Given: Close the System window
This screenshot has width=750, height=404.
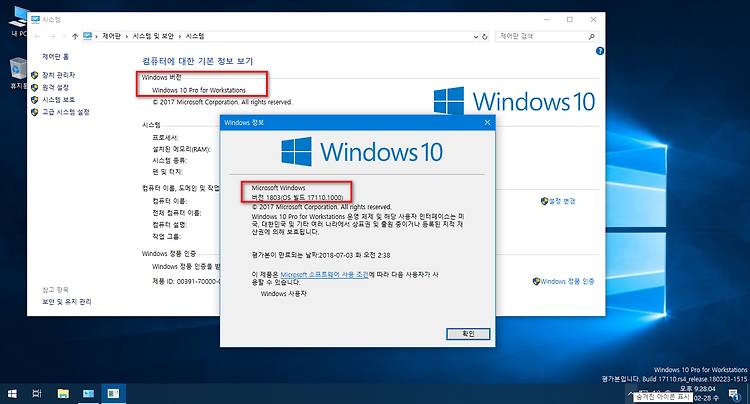Looking at the screenshot, I should pos(593,20).
